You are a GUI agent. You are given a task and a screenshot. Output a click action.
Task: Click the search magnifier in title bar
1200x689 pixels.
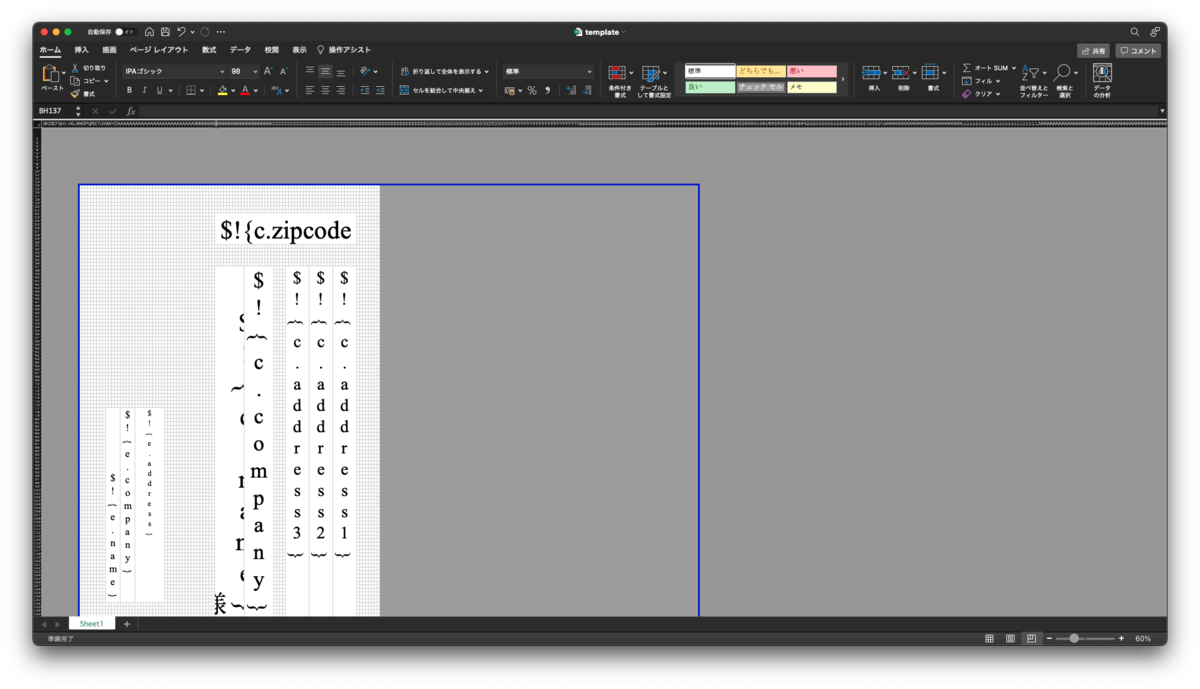1135,32
